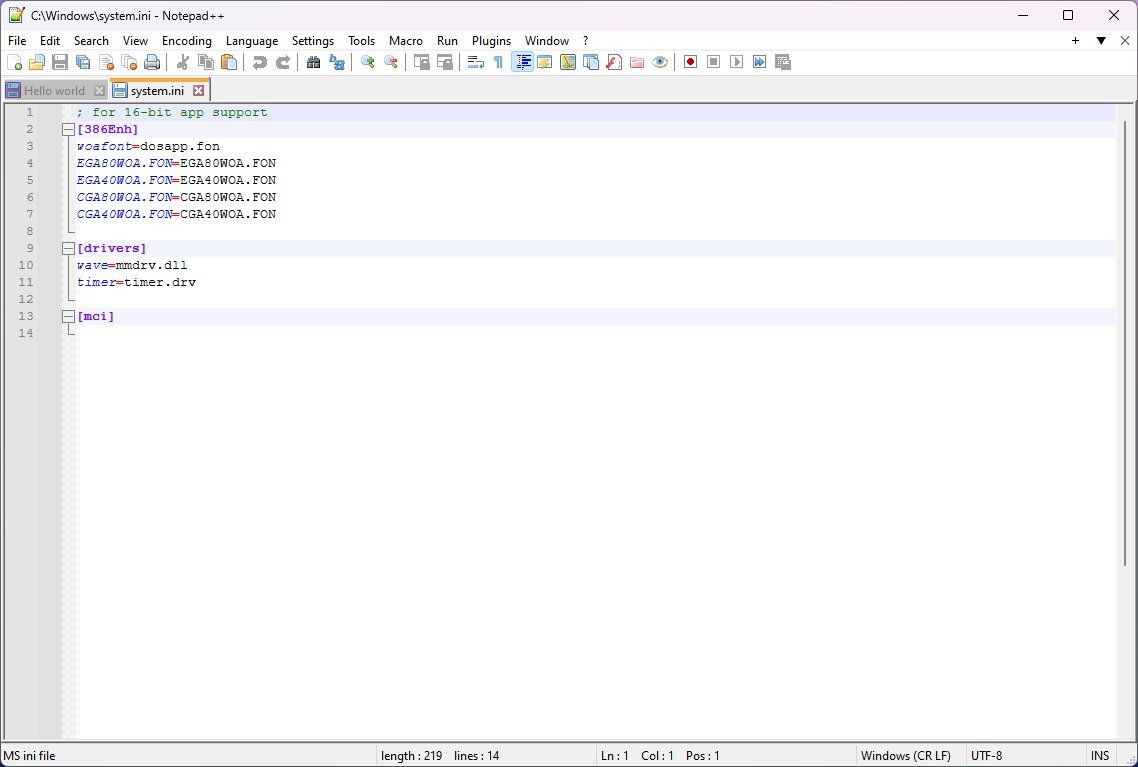Image resolution: width=1138 pixels, height=767 pixels.
Task: Click the vertical scrollbar thumb
Action: [x=1126, y=343]
